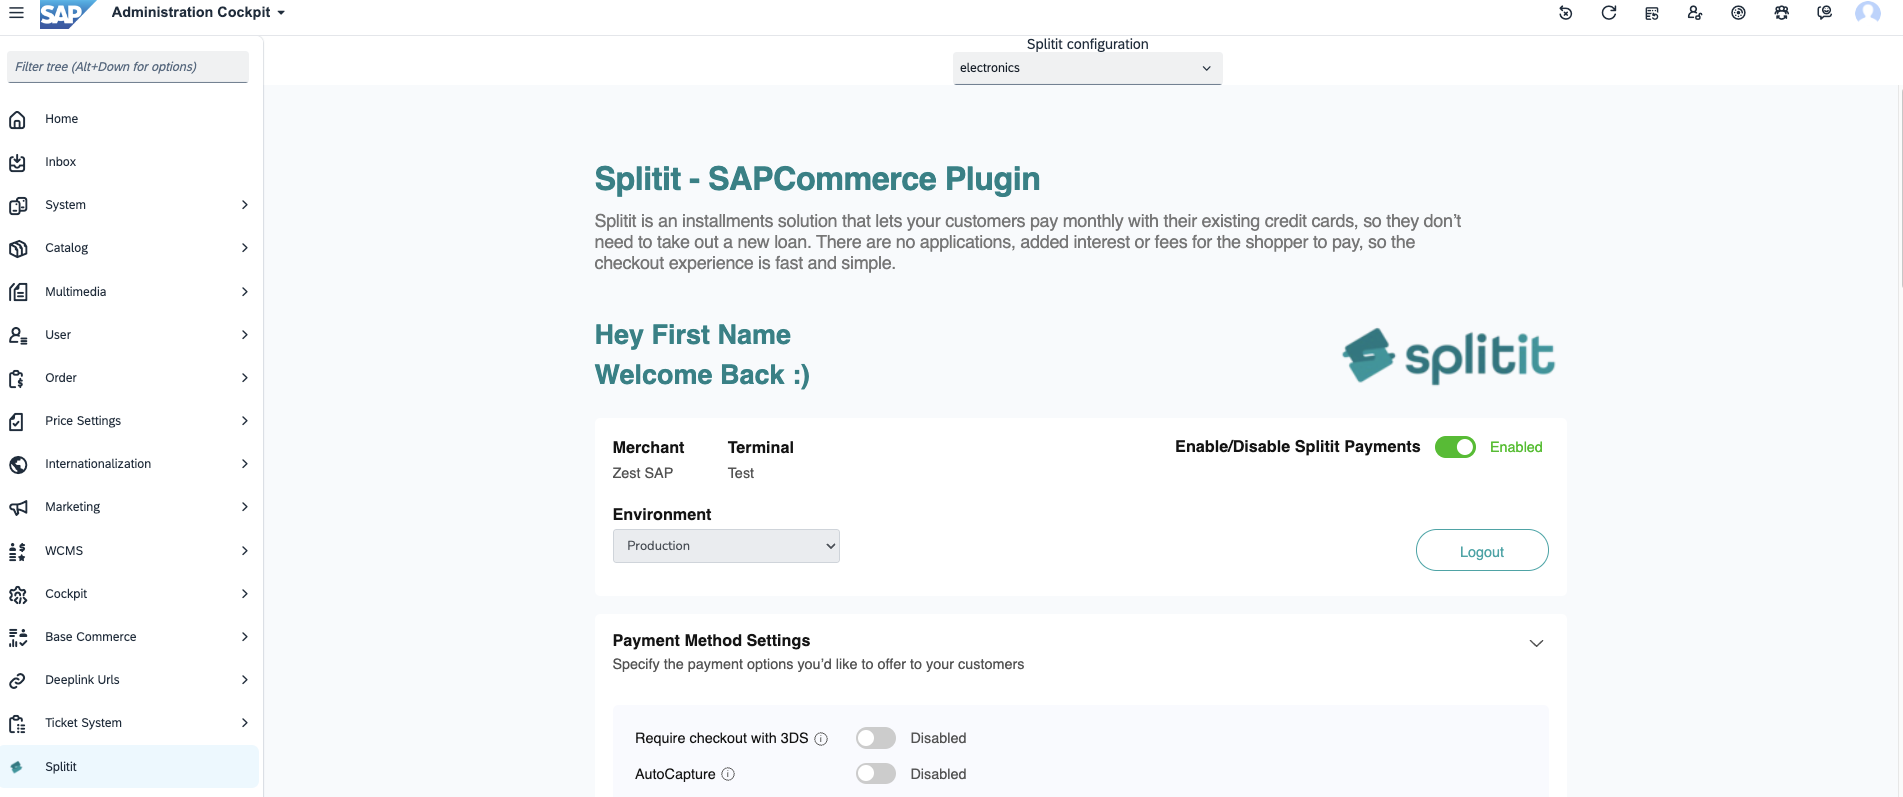Expand the System tree chevron
Image resolution: width=1903 pixels, height=797 pixels.
pyautogui.click(x=245, y=205)
